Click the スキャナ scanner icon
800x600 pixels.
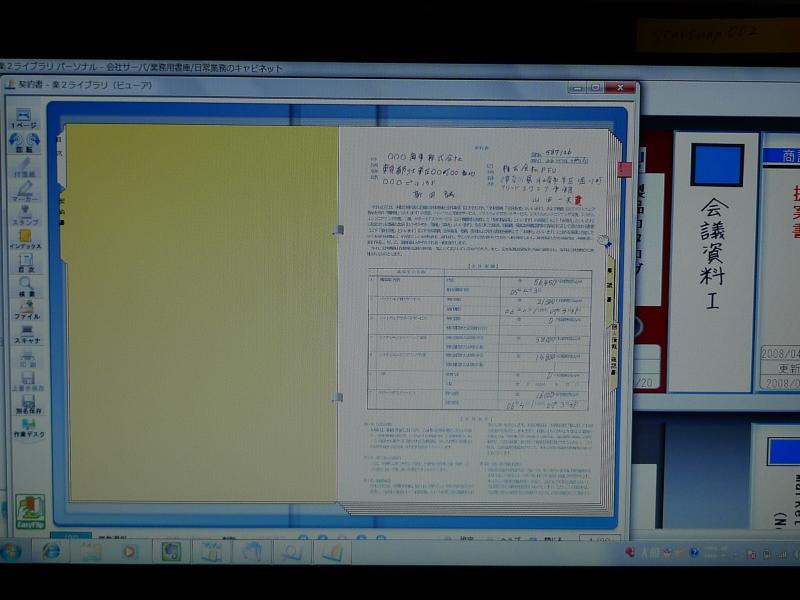(26, 334)
